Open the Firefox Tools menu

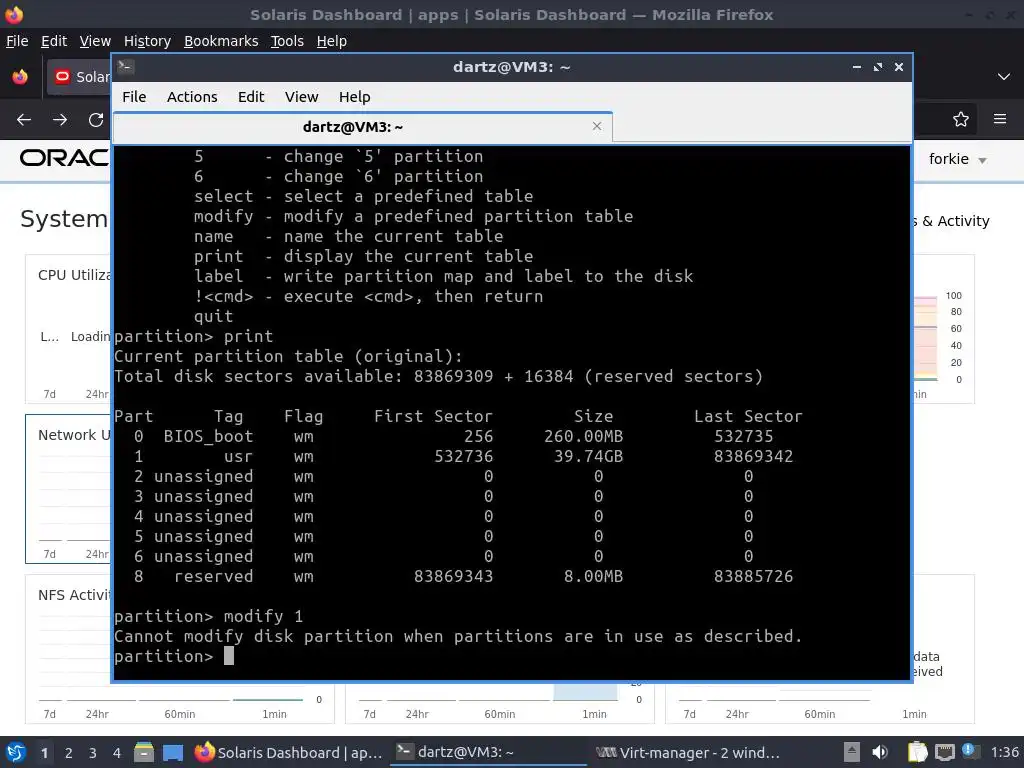click(x=287, y=41)
